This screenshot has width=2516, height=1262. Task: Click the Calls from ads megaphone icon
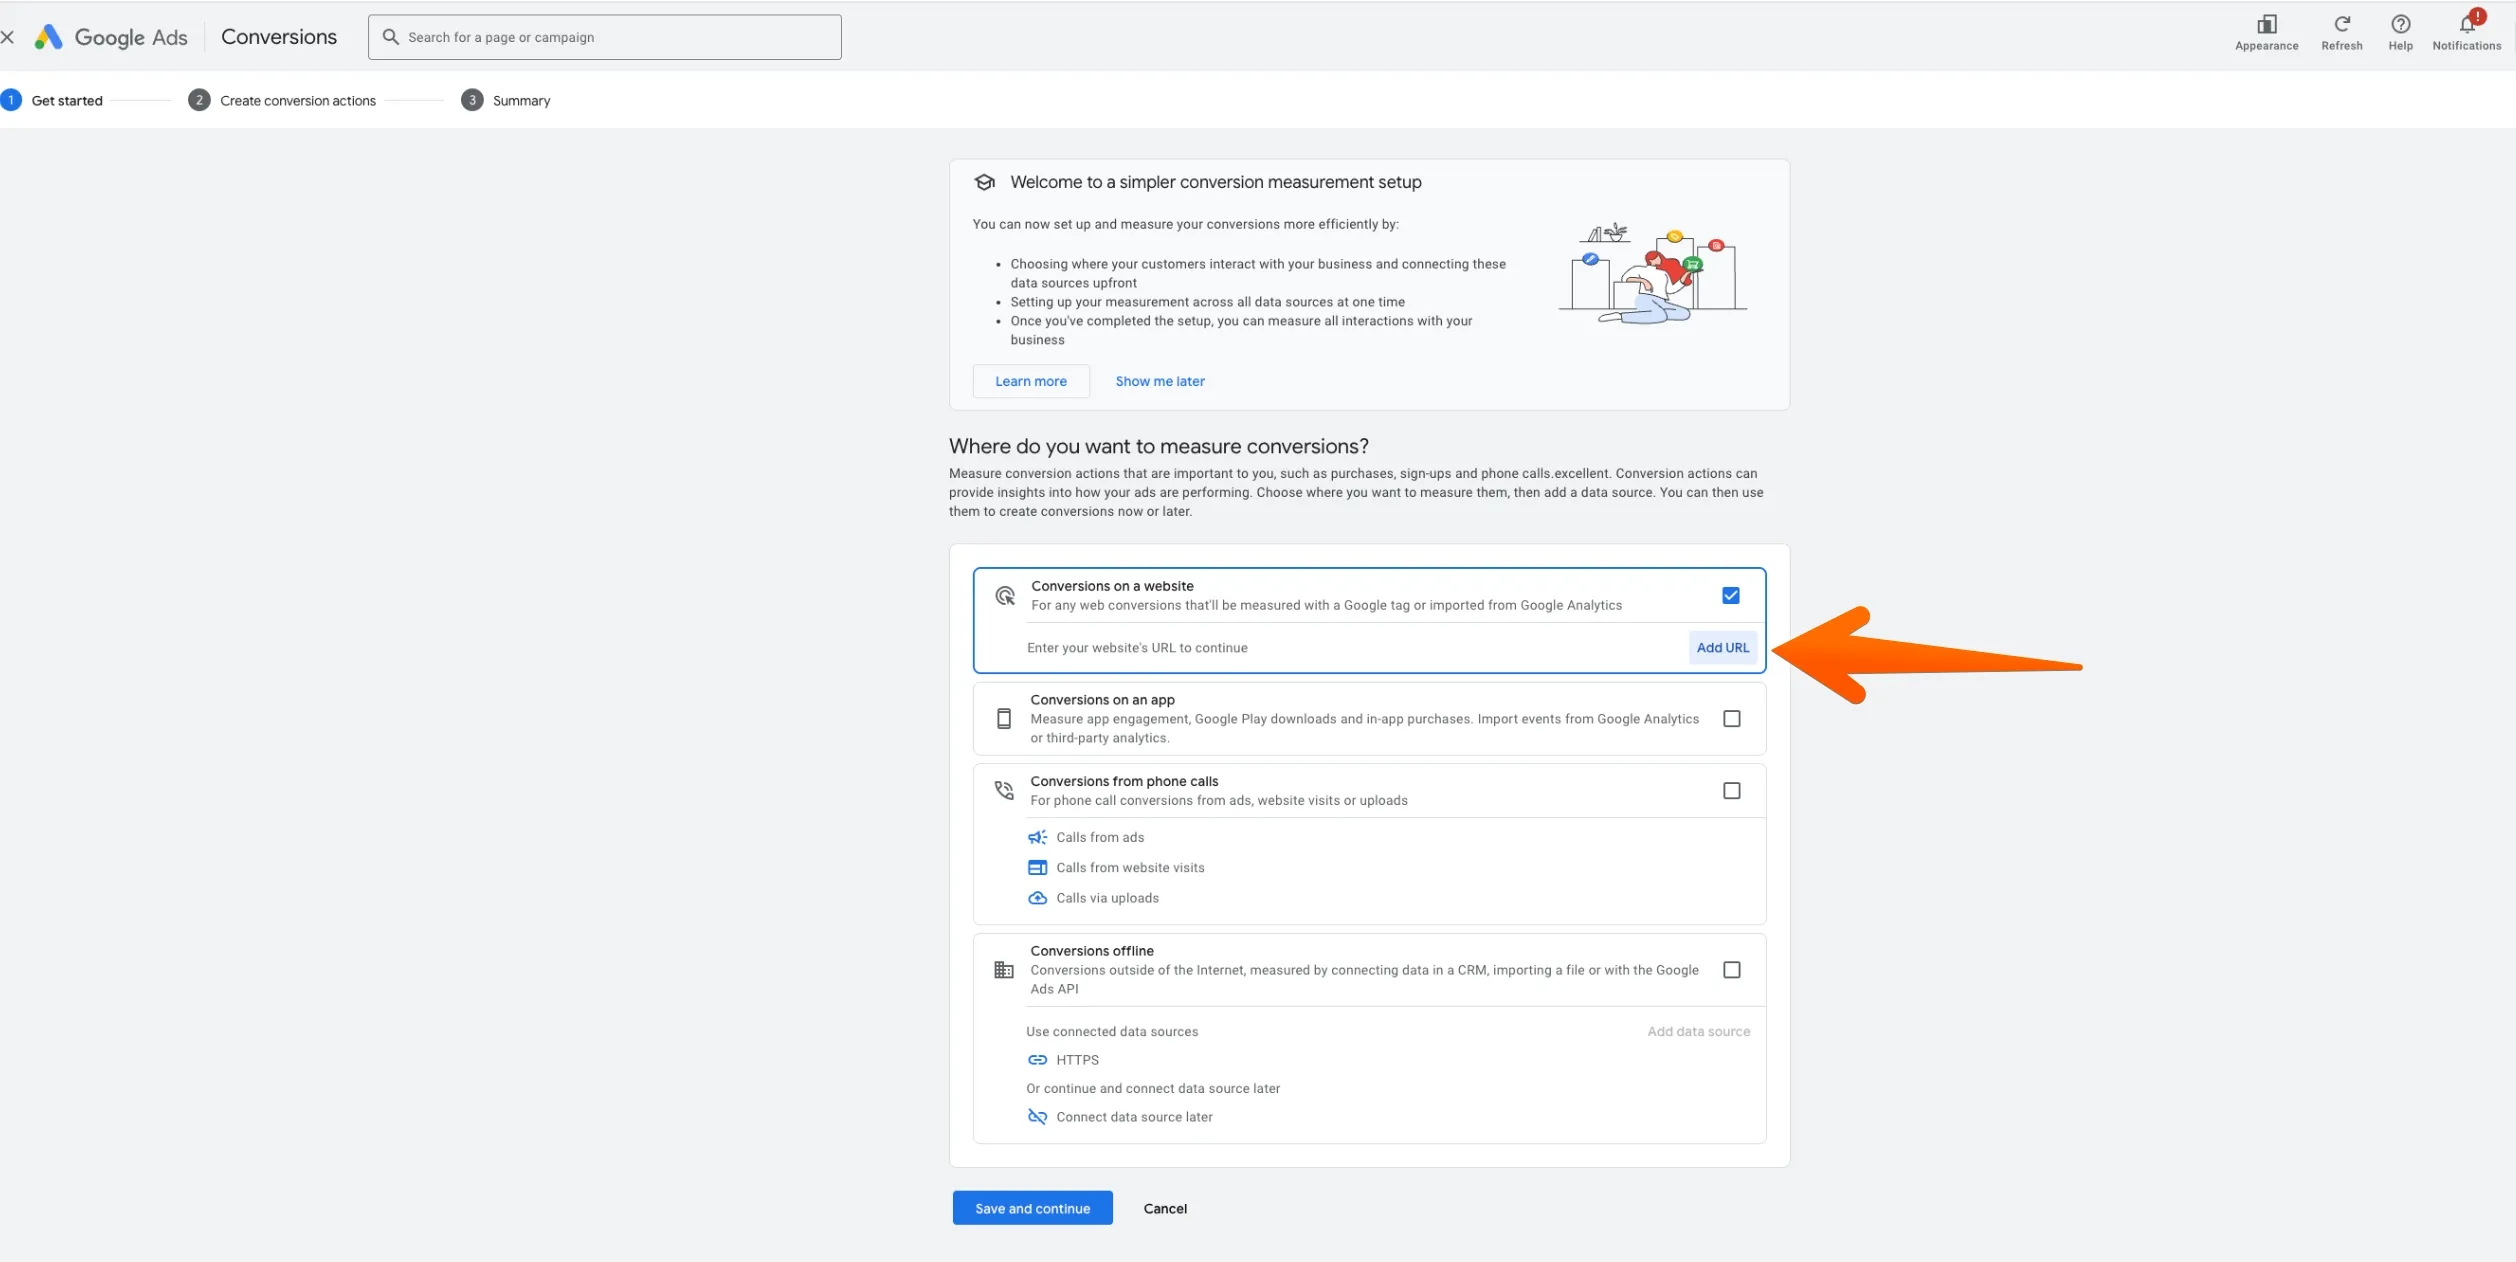tap(1037, 837)
